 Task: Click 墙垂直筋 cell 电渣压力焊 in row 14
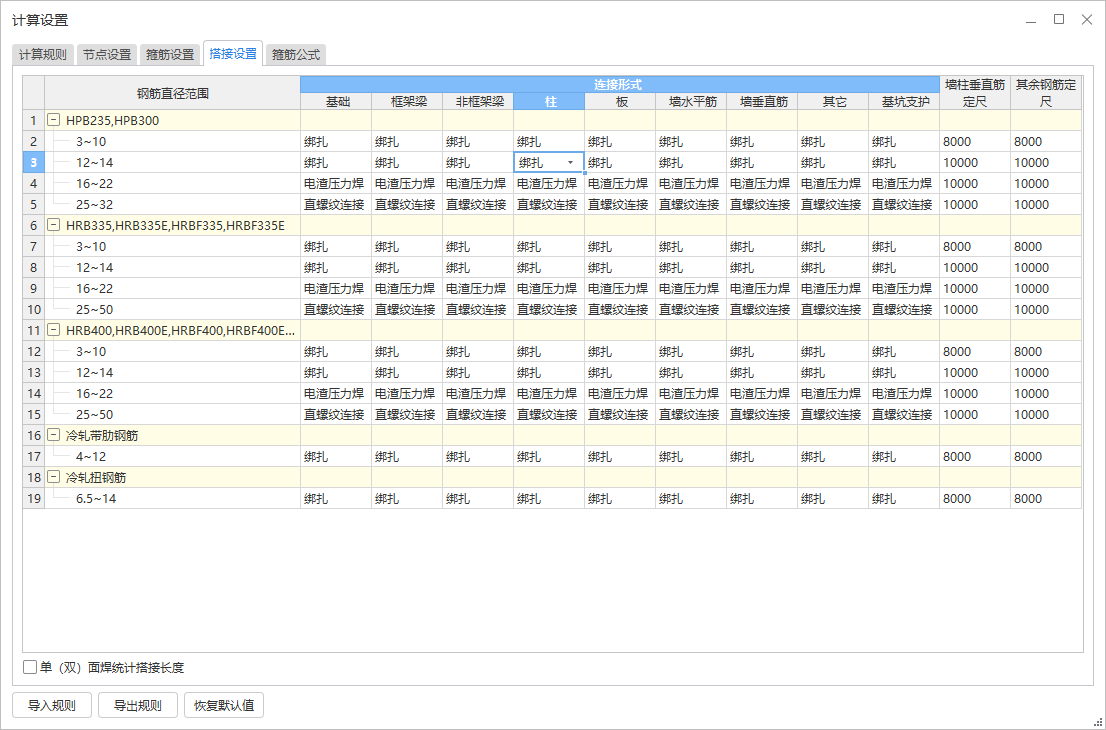(762, 394)
